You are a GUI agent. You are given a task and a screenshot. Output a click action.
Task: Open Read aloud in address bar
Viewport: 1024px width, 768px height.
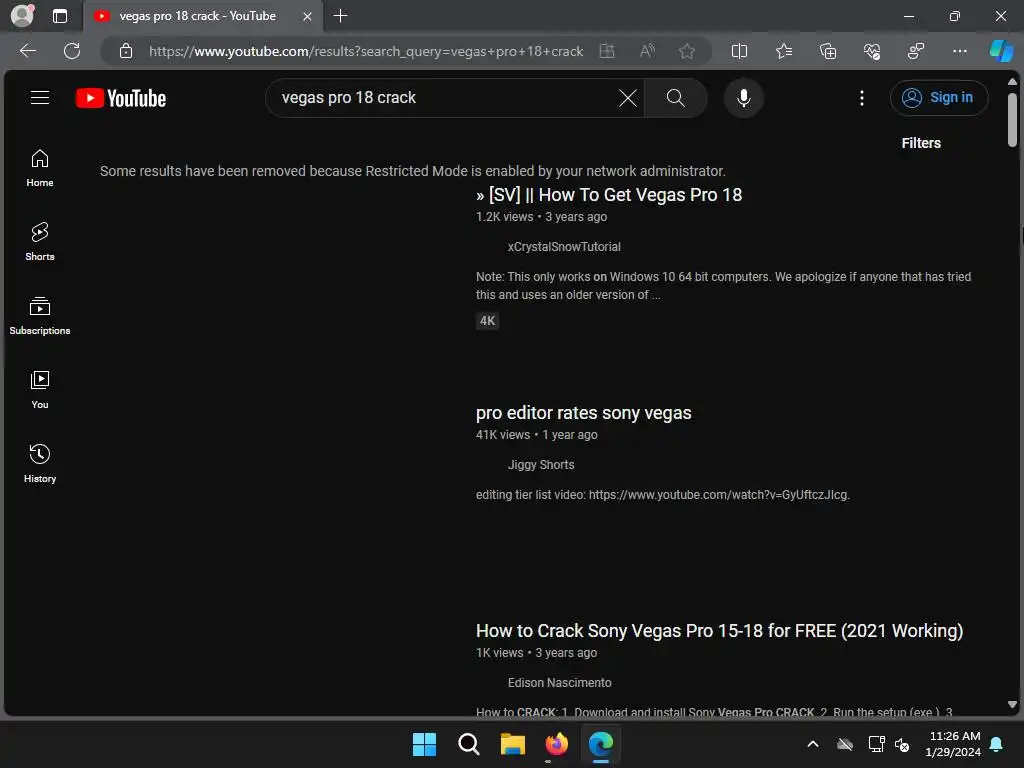point(647,51)
